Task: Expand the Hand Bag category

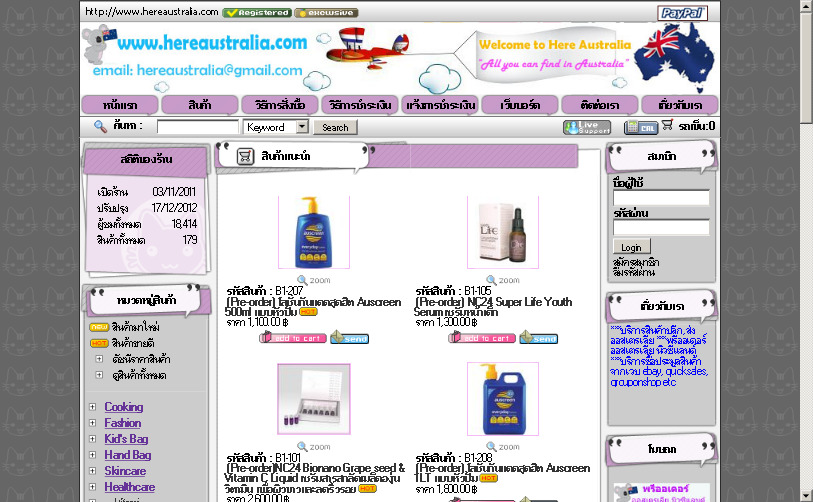Action: (92, 455)
